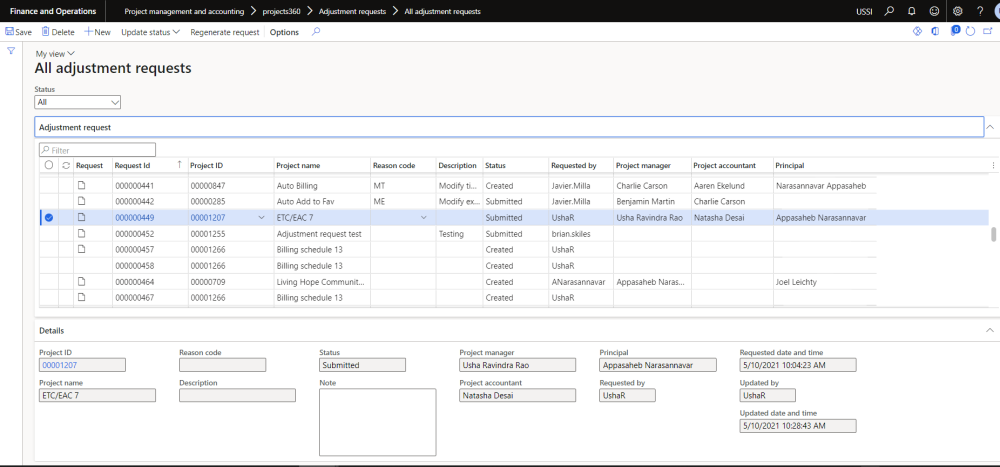The image size is (1000, 467).
Task: Open Project ID link 00001207 in Details
Action: pos(56,365)
